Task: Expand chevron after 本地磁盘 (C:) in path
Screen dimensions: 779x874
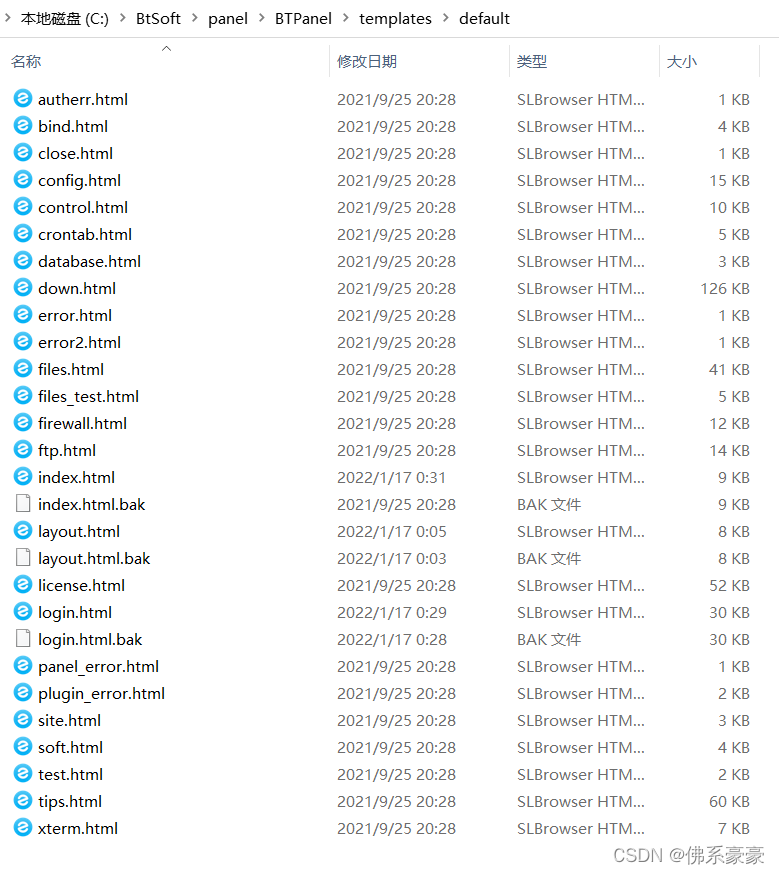Action: coord(123,18)
